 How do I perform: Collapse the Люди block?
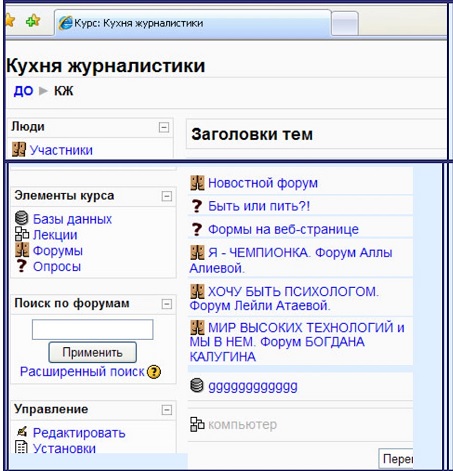pyautogui.click(x=164, y=127)
